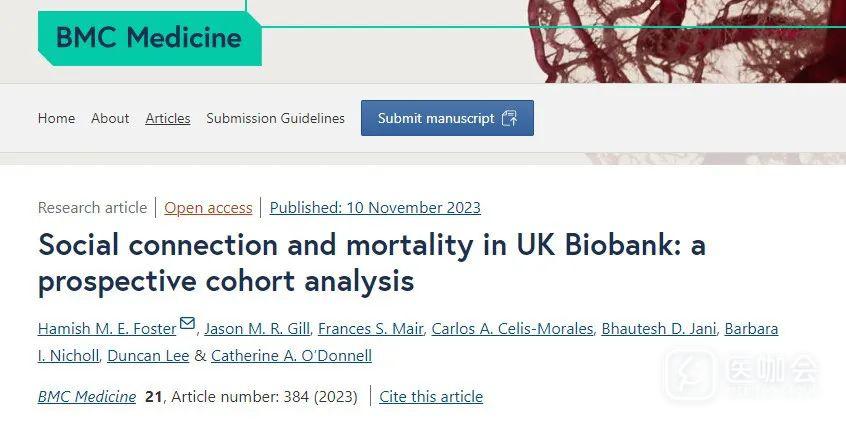Image resolution: width=846 pixels, height=421 pixels.
Task: Click the upload icon in Submit manuscript
Action: tap(509, 118)
